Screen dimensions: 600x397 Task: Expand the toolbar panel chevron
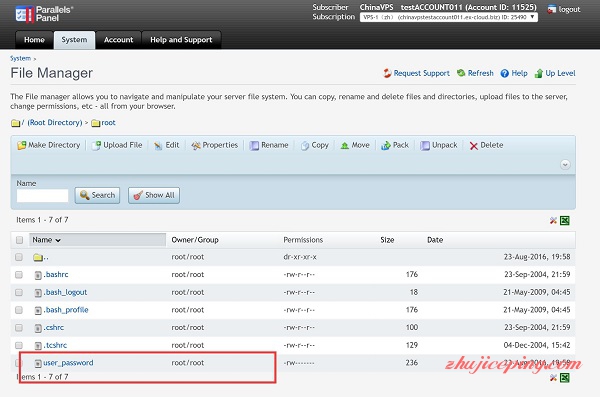coord(565,165)
